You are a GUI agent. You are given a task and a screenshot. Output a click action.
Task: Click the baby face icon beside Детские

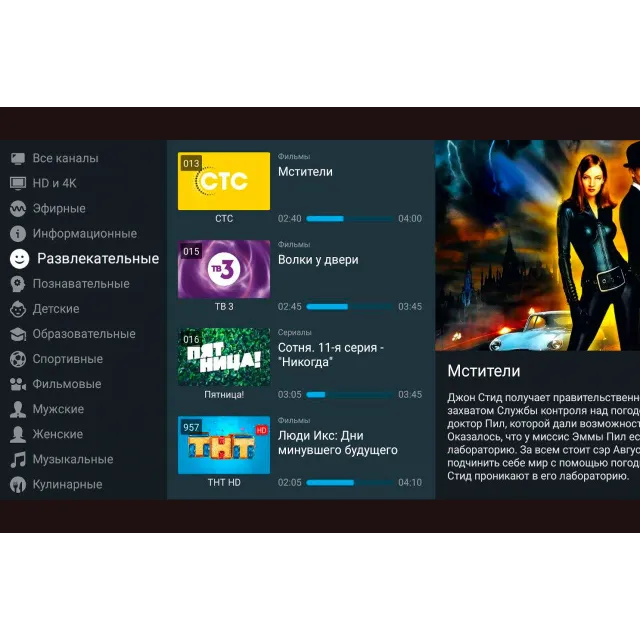point(18,309)
